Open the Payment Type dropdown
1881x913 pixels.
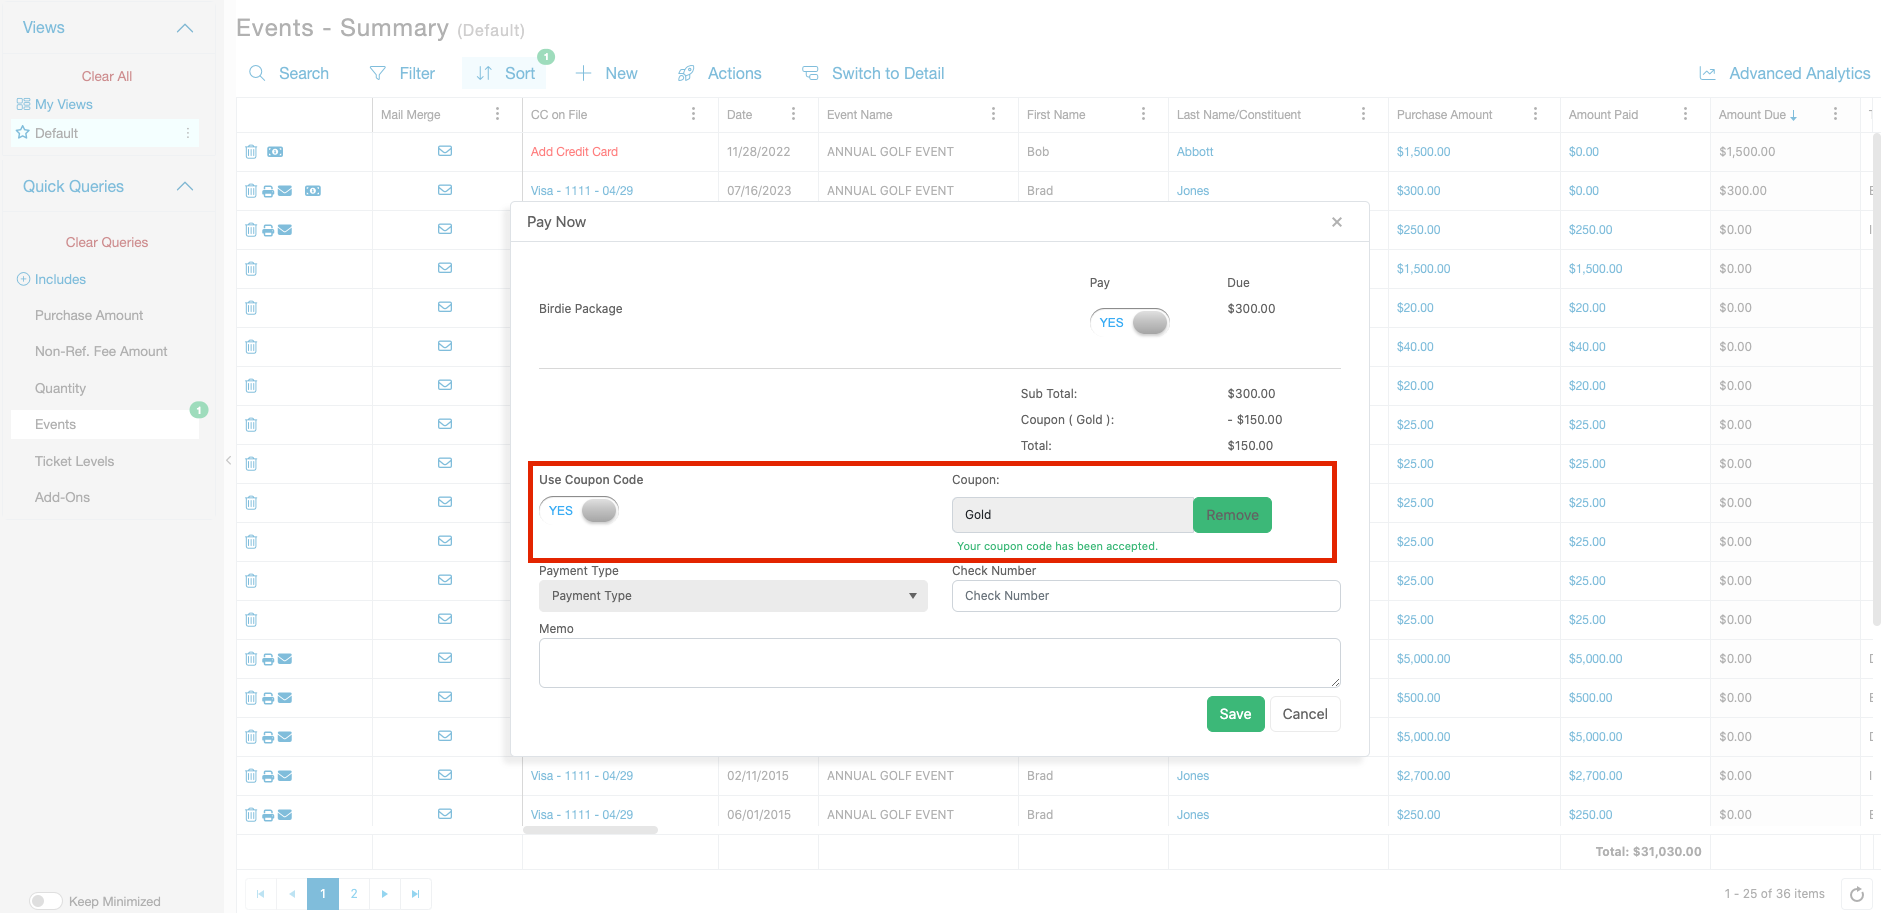click(733, 596)
